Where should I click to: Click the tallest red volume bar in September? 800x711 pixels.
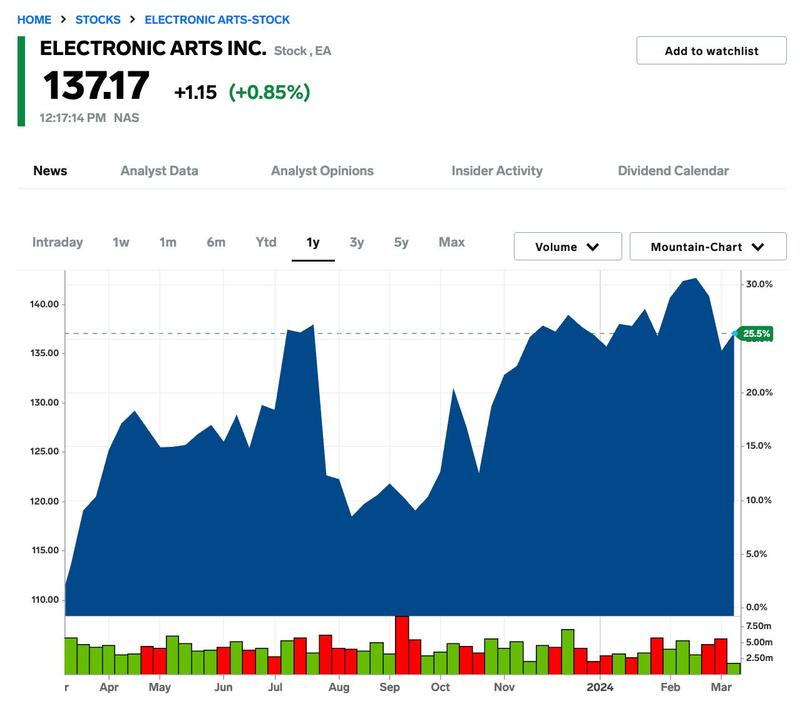(x=402, y=645)
